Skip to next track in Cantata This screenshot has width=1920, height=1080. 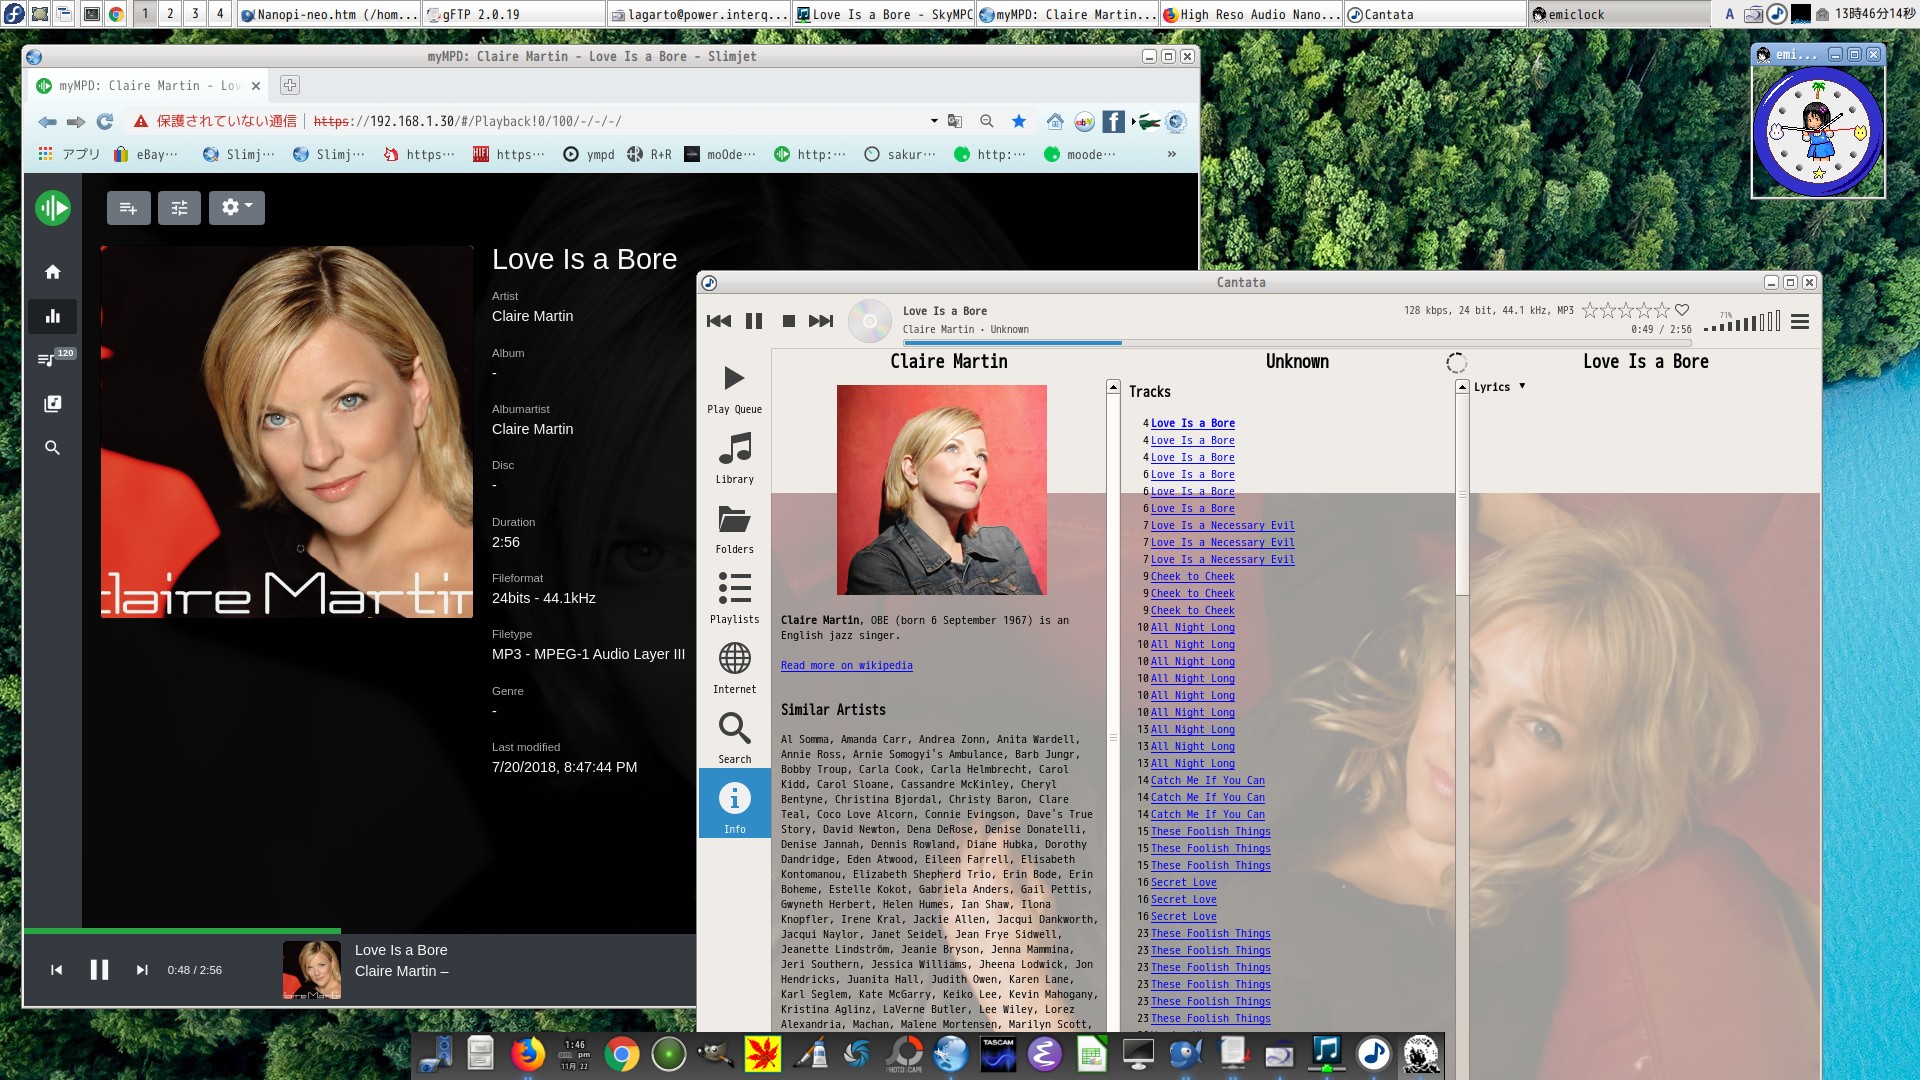pyautogui.click(x=821, y=321)
